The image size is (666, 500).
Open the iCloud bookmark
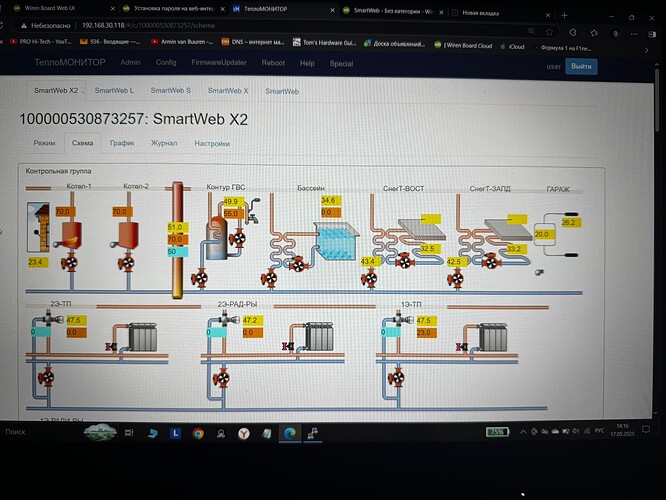(x=512, y=47)
